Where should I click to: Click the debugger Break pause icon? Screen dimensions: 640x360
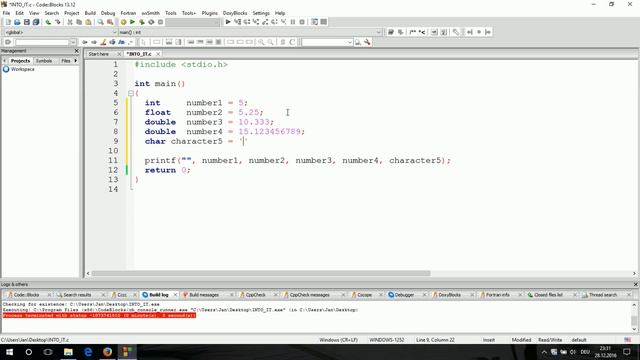click(293, 22)
